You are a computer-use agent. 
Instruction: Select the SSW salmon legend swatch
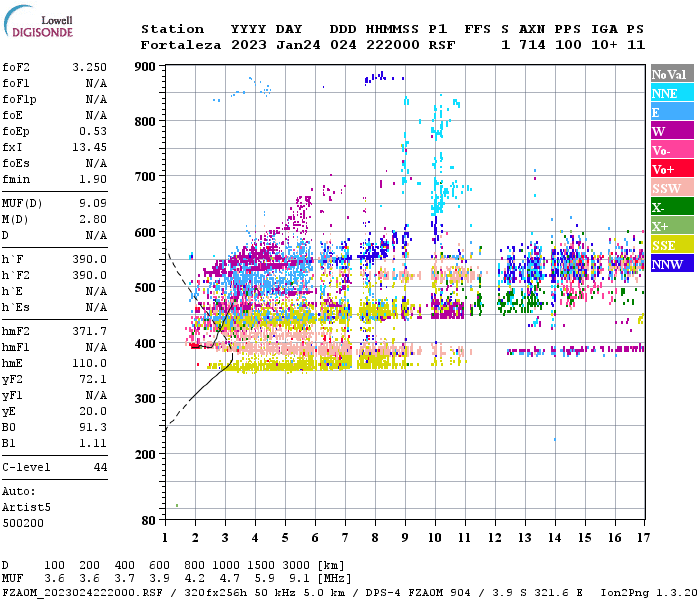tap(672, 187)
